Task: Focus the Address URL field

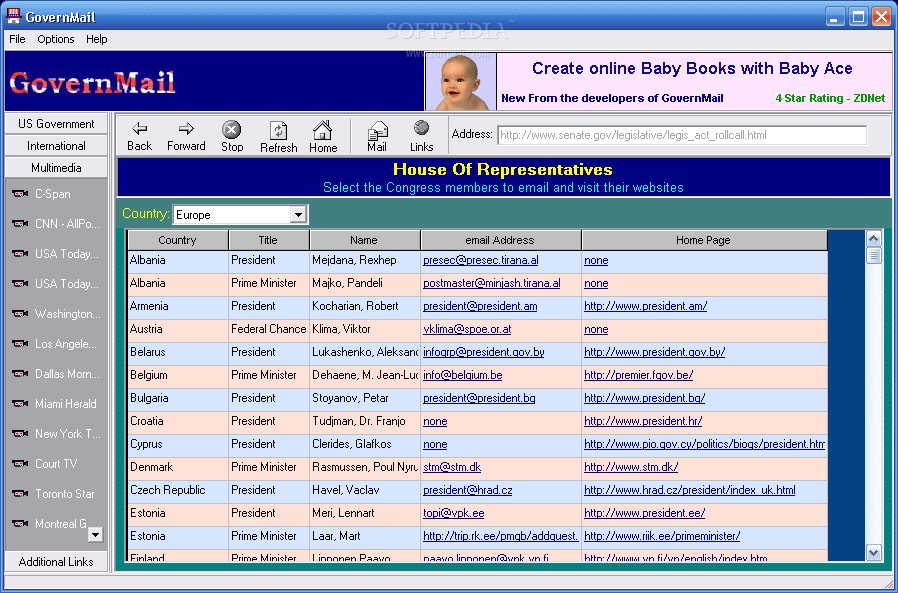Action: (x=682, y=135)
